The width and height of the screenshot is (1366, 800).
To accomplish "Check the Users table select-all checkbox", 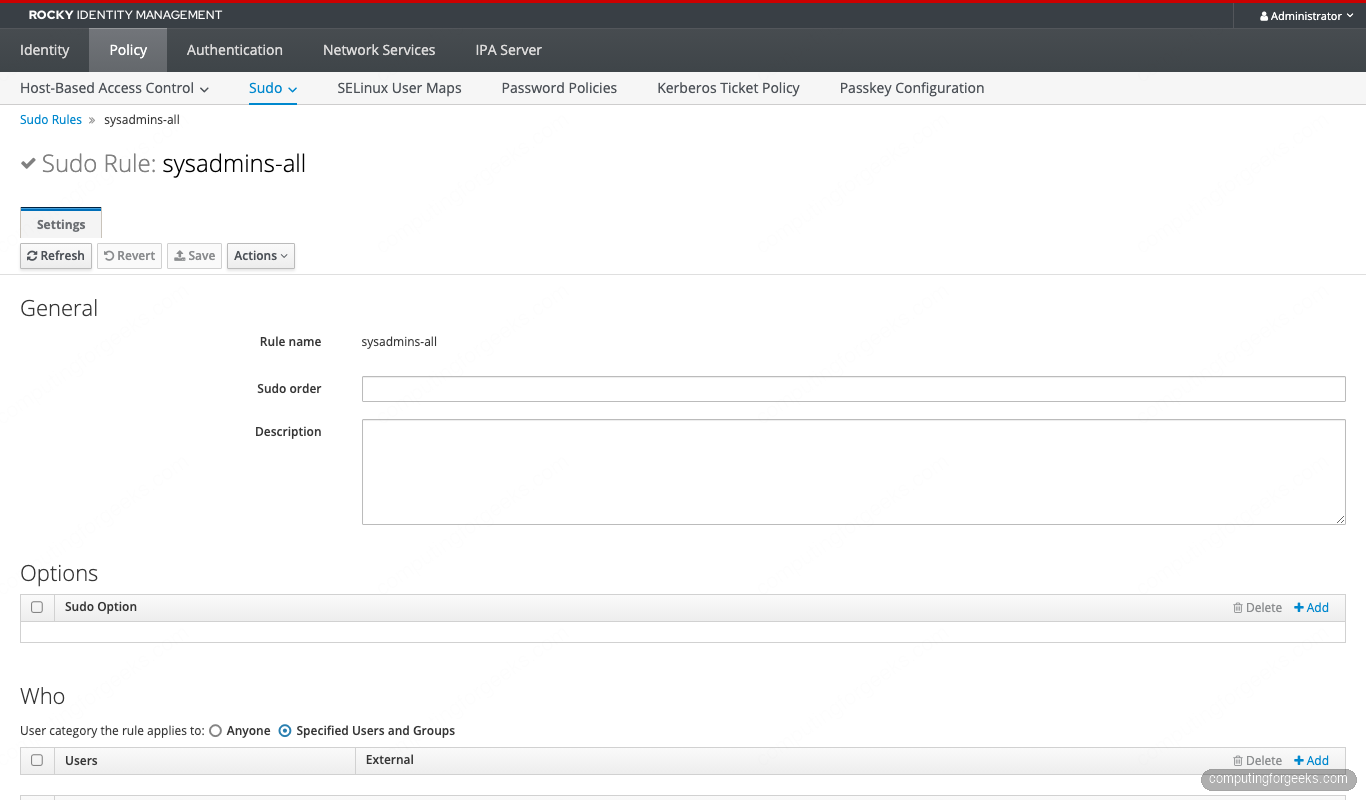I will click(37, 760).
